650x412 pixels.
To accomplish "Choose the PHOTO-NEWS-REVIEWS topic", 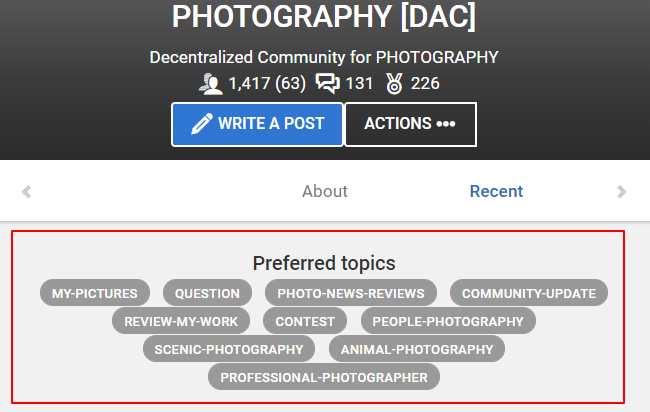I will tap(351, 293).
